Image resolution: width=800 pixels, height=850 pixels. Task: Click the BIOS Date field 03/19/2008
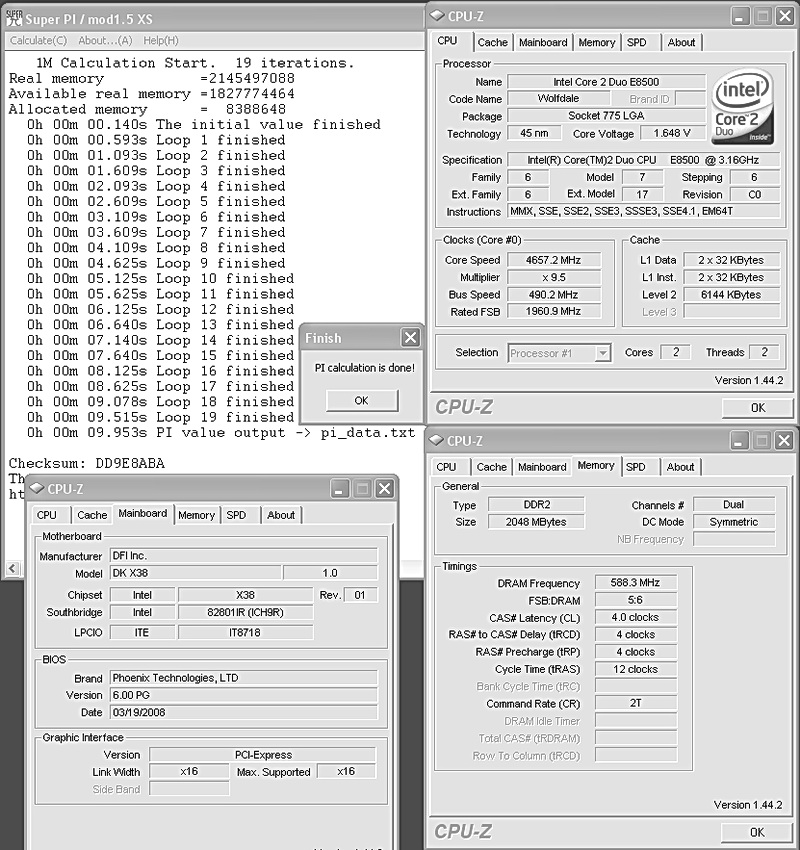coord(244,712)
